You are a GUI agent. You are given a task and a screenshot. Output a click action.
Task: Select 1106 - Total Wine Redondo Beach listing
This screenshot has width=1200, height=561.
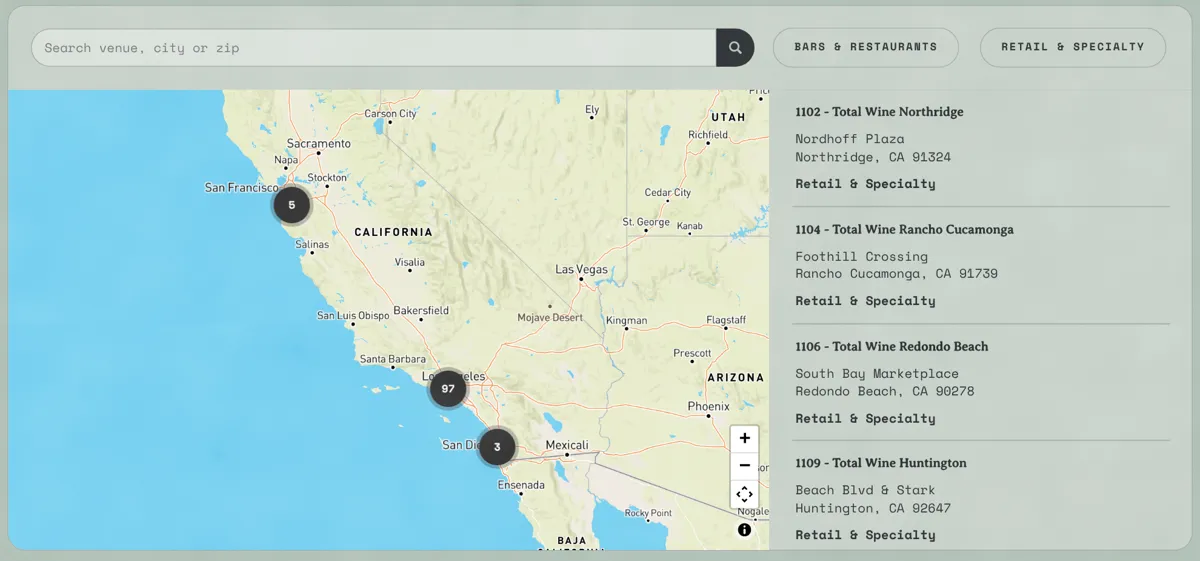(x=981, y=382)
